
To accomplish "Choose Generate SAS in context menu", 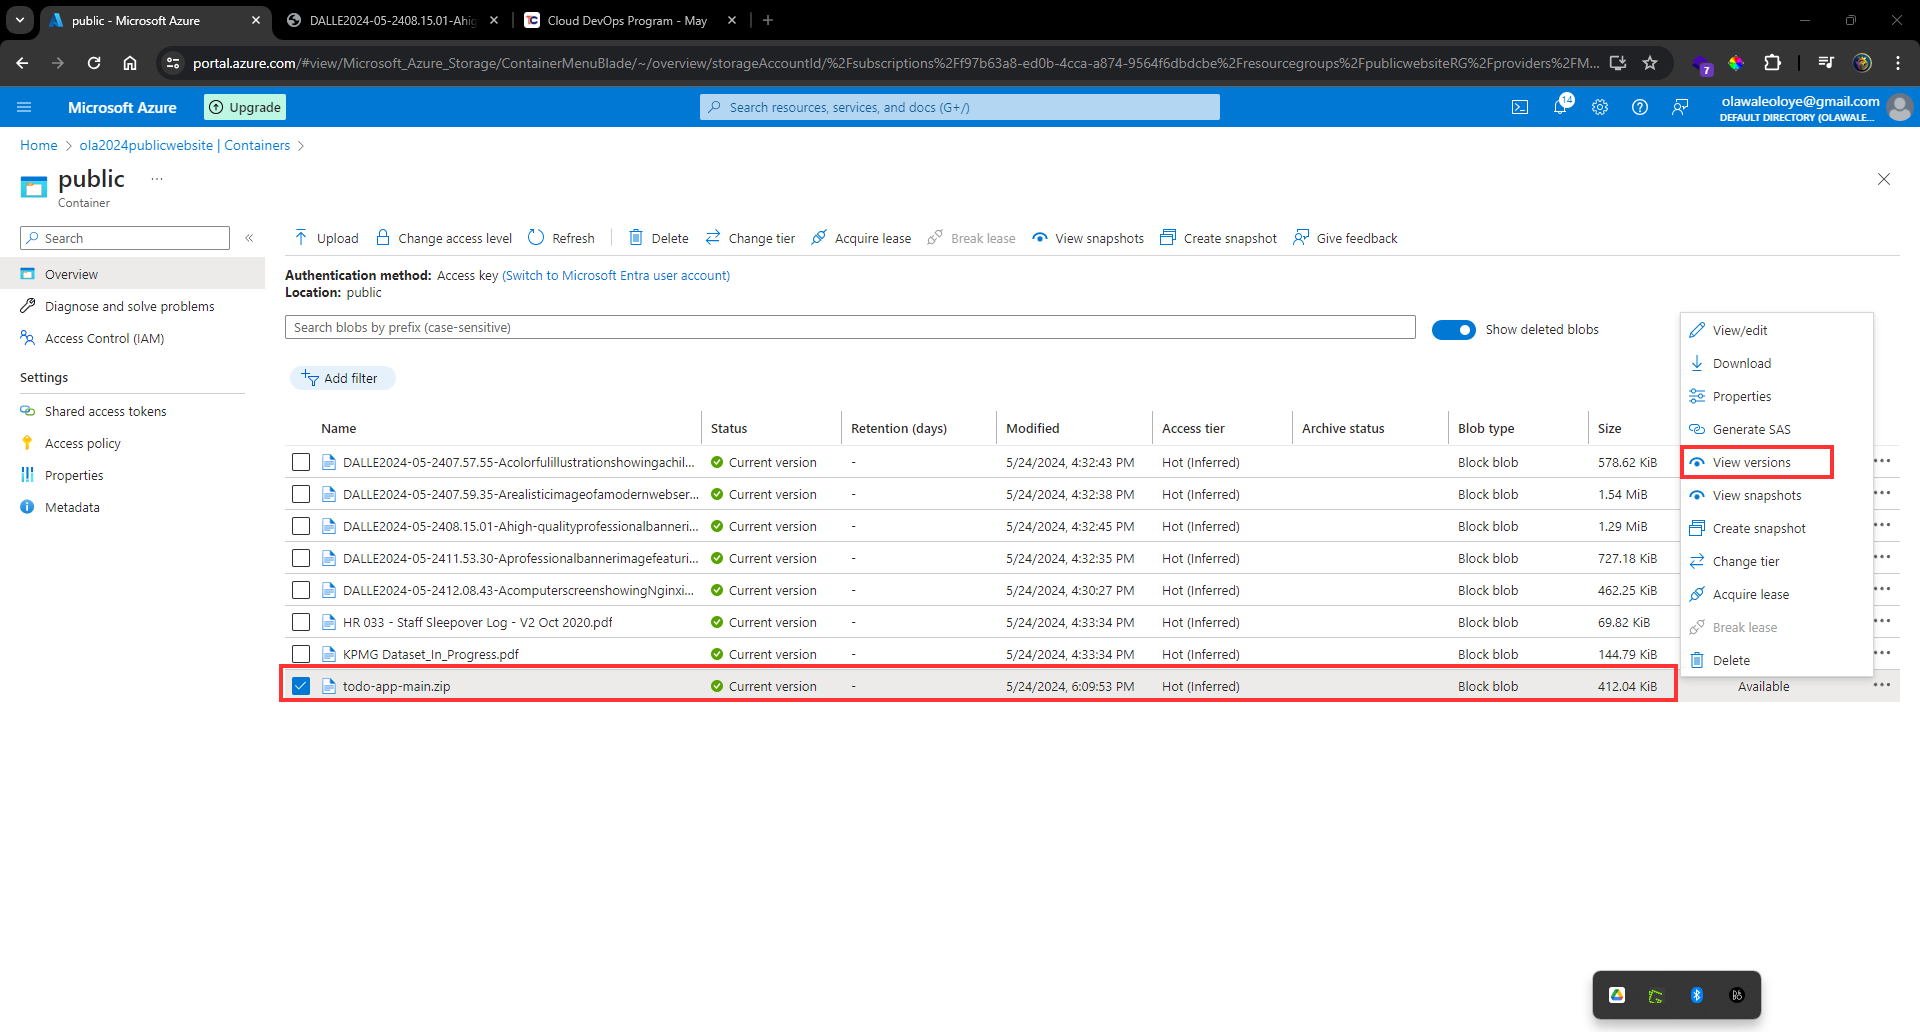I will [x=1751, y=429].
